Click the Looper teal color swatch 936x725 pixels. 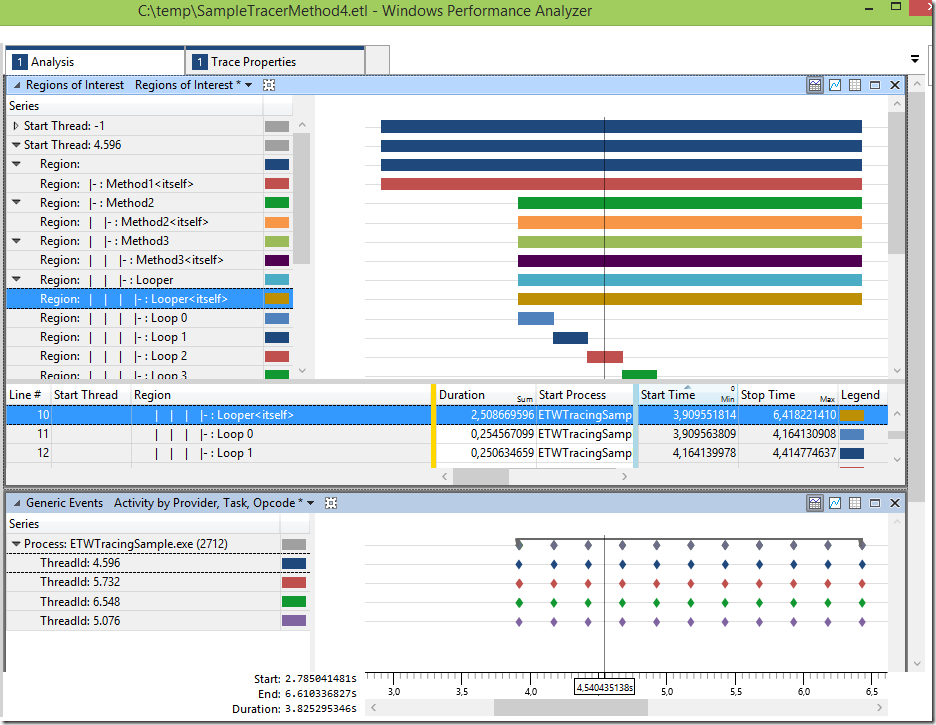click(x=277, y=279)
